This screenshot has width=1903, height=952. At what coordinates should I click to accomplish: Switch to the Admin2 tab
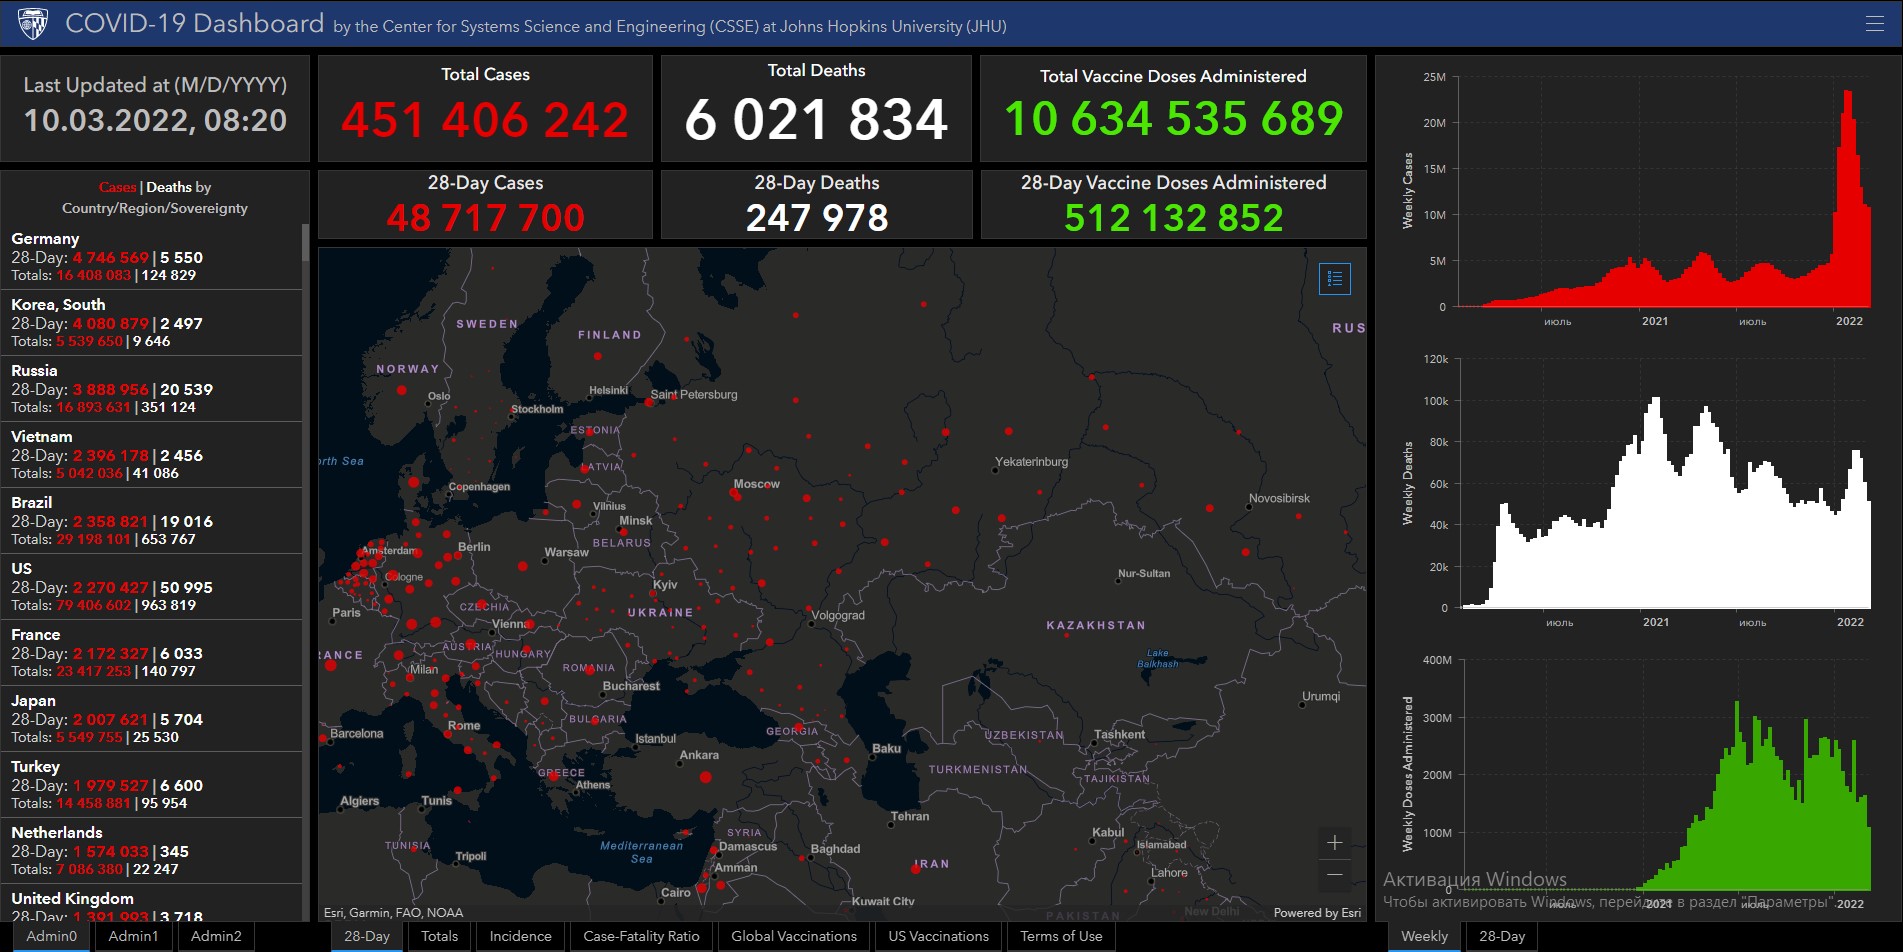click(x=216, y=936)
